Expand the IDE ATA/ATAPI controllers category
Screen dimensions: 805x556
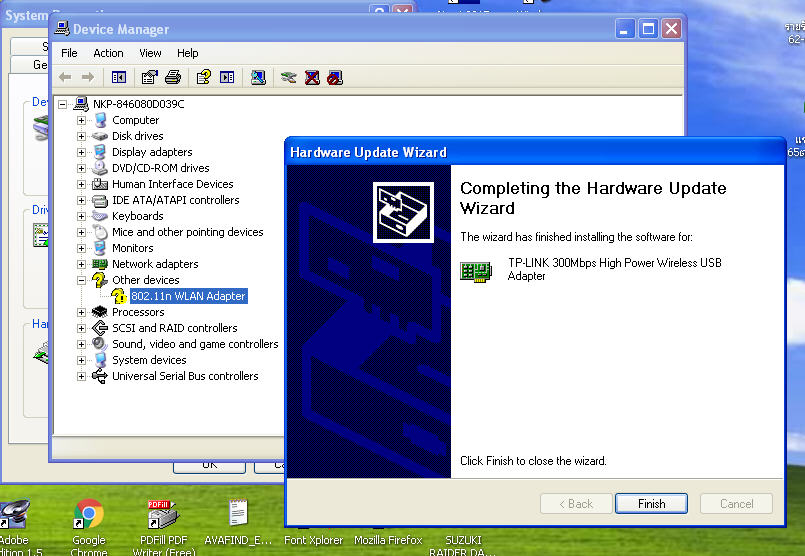[81, 200]
